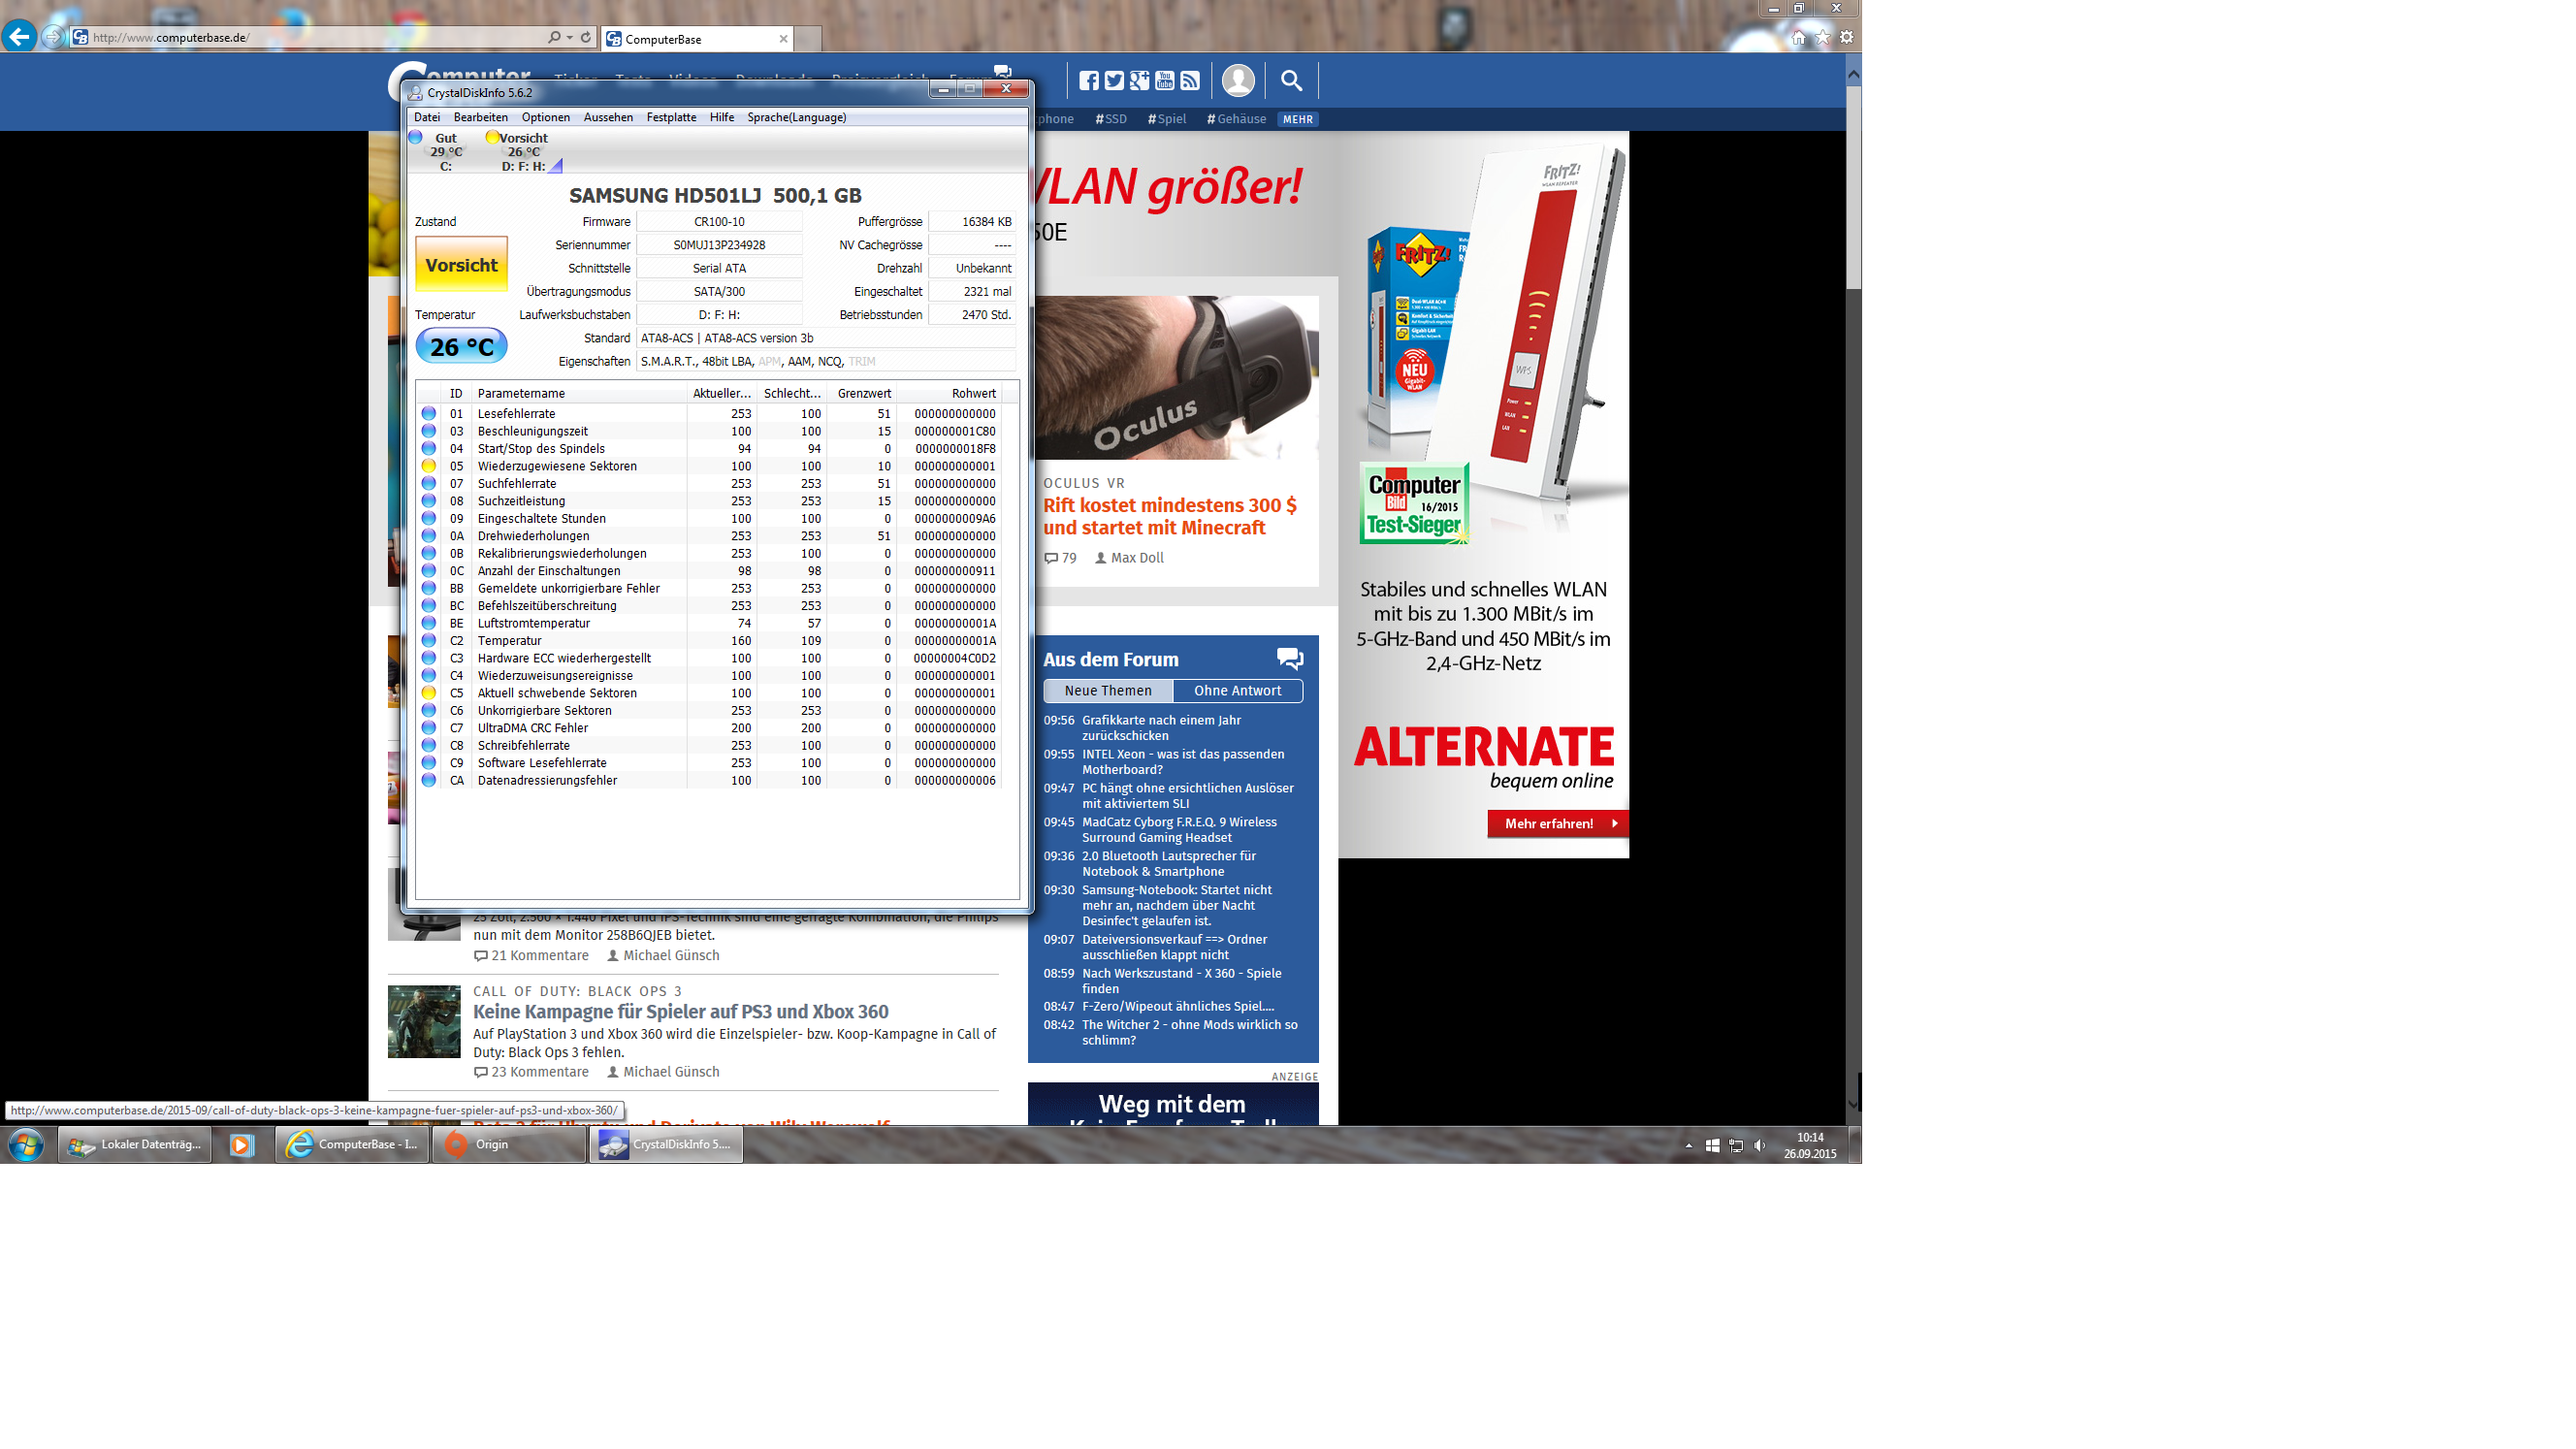Click the RSS feed icon
Viewport: 2576px width, 1449px height.
[x=1189, y=81]
